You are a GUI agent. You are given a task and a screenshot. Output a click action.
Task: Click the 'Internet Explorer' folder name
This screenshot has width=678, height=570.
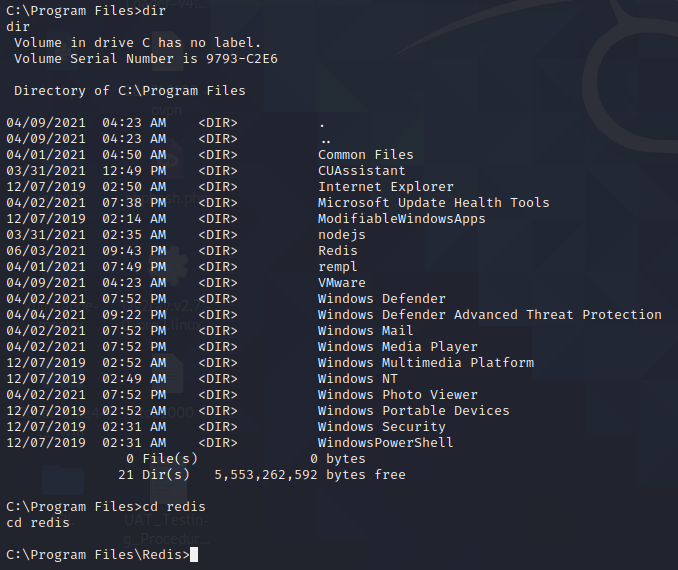[386, 187]
